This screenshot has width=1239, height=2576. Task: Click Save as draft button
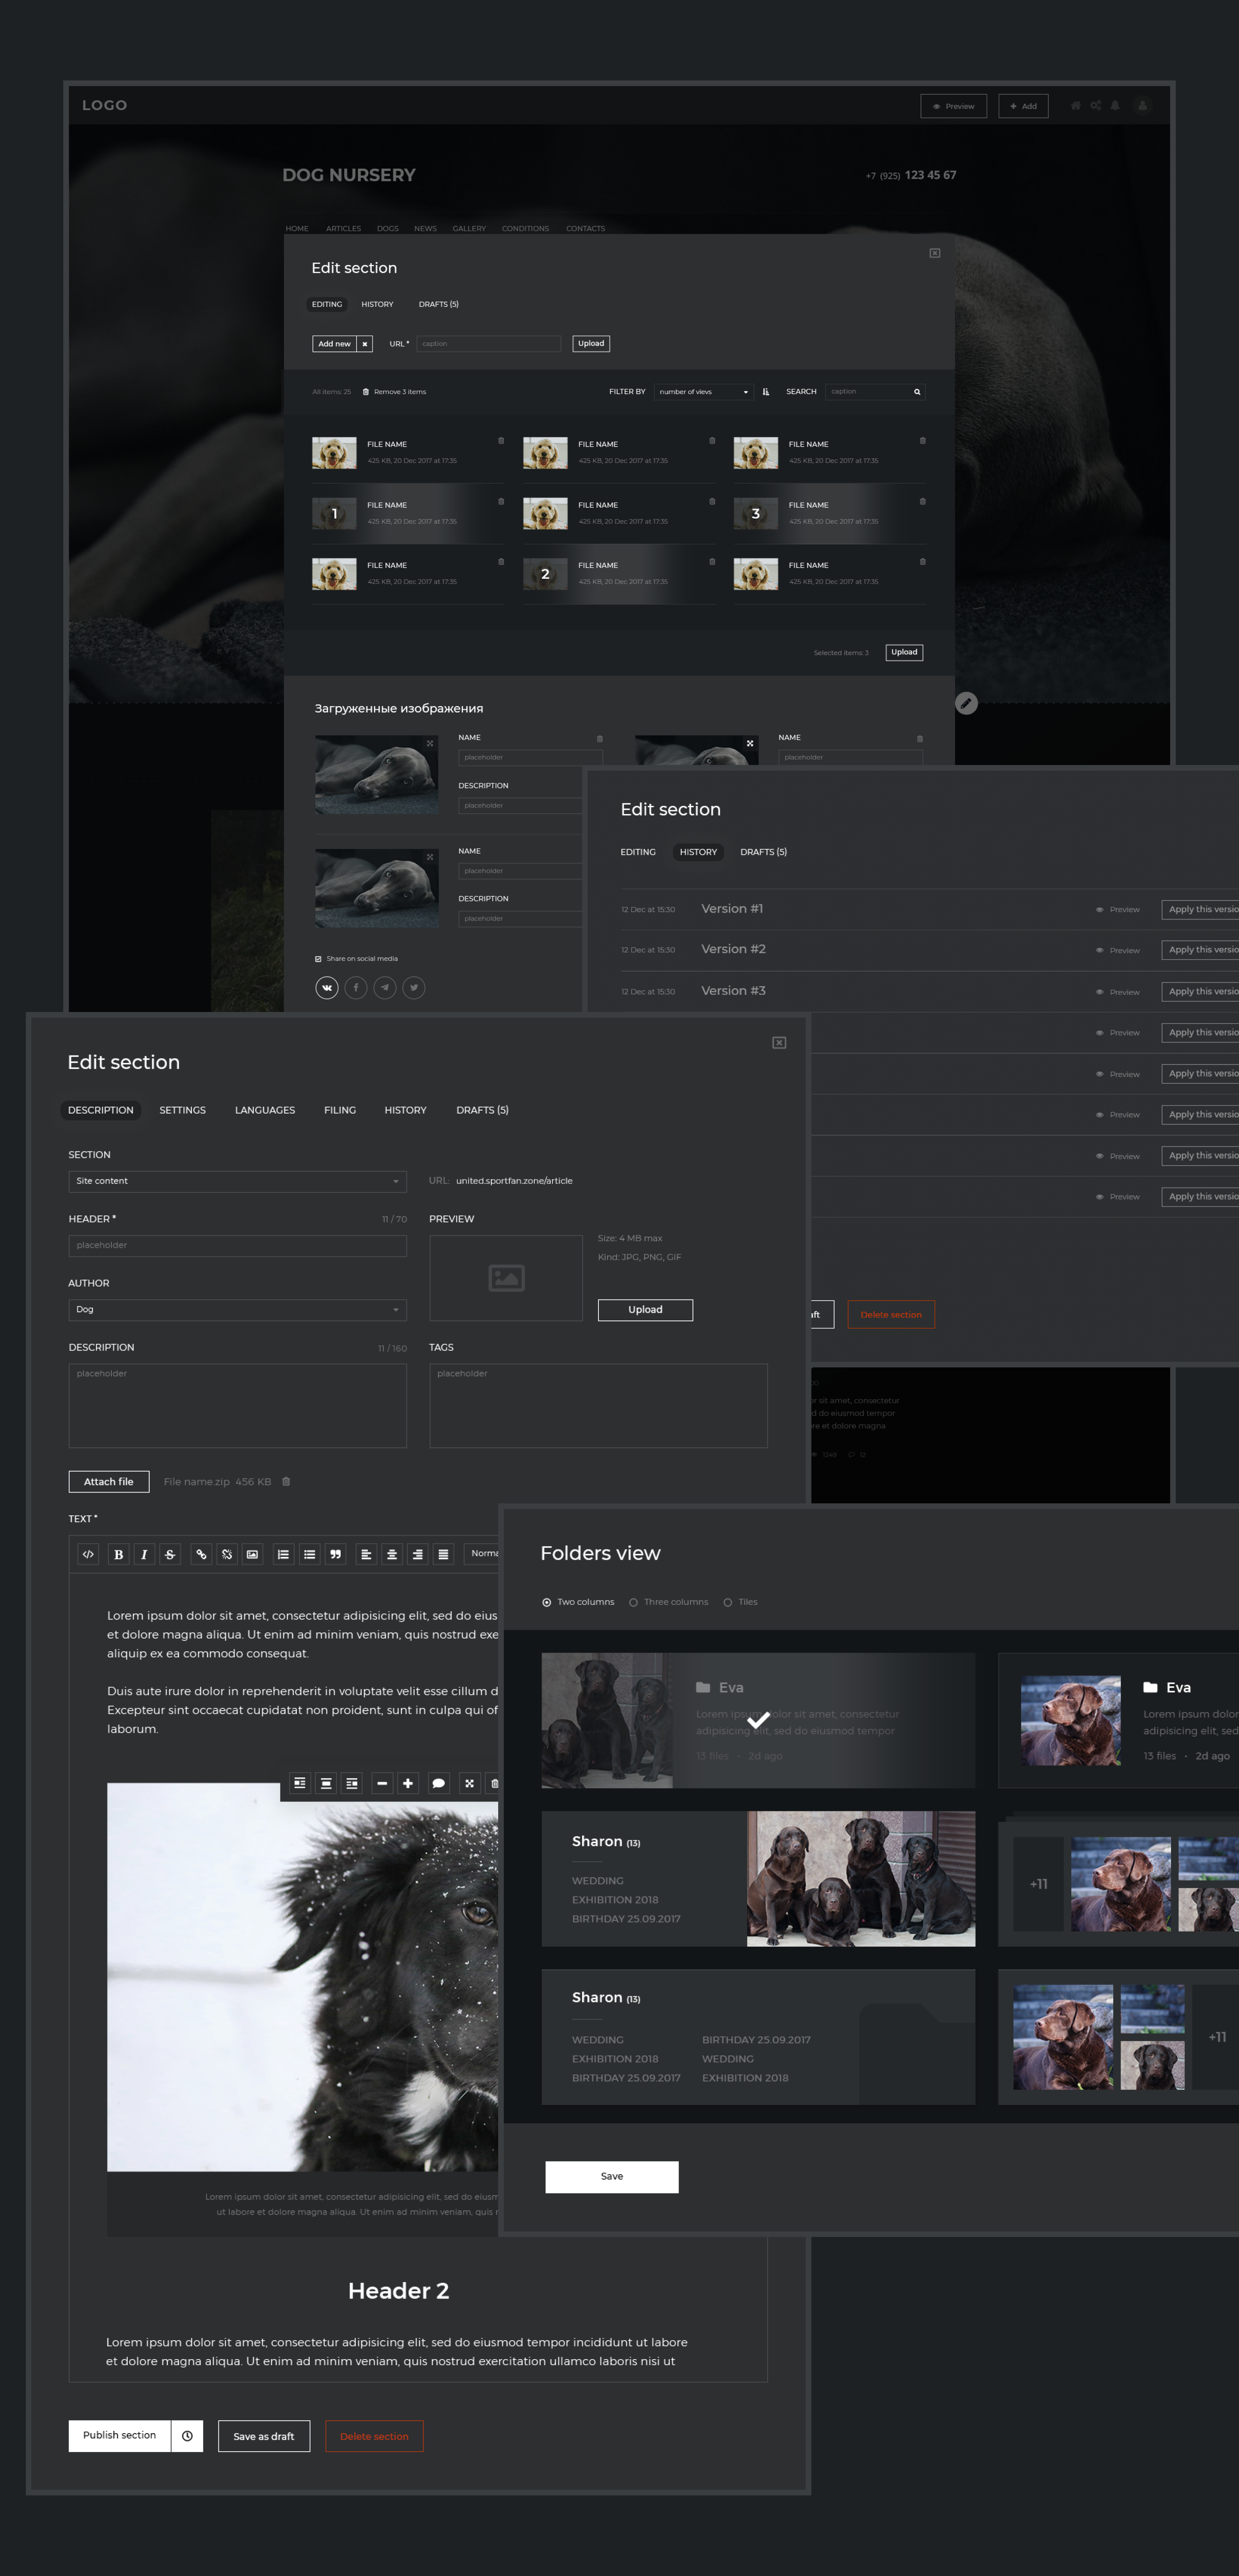[x=264, y=2436]
